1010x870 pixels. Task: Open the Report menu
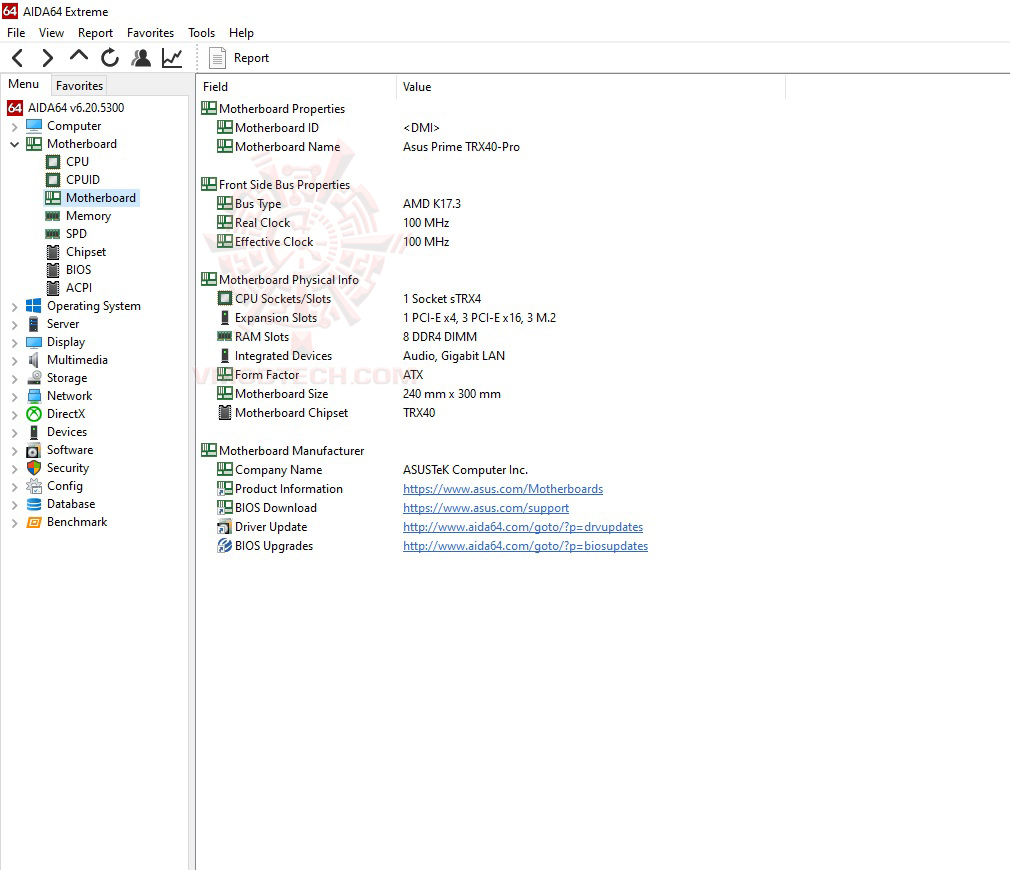[x=95, y=33]
